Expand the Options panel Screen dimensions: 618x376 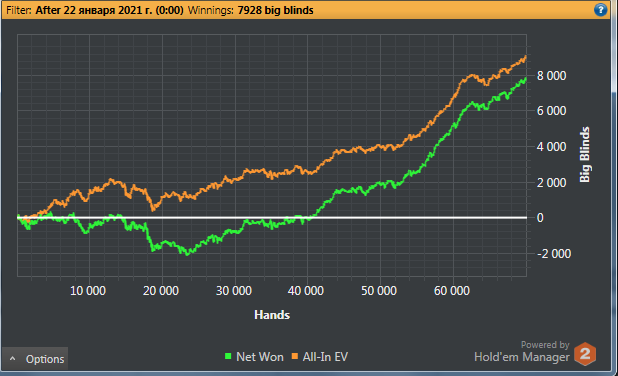pos(35,359)
